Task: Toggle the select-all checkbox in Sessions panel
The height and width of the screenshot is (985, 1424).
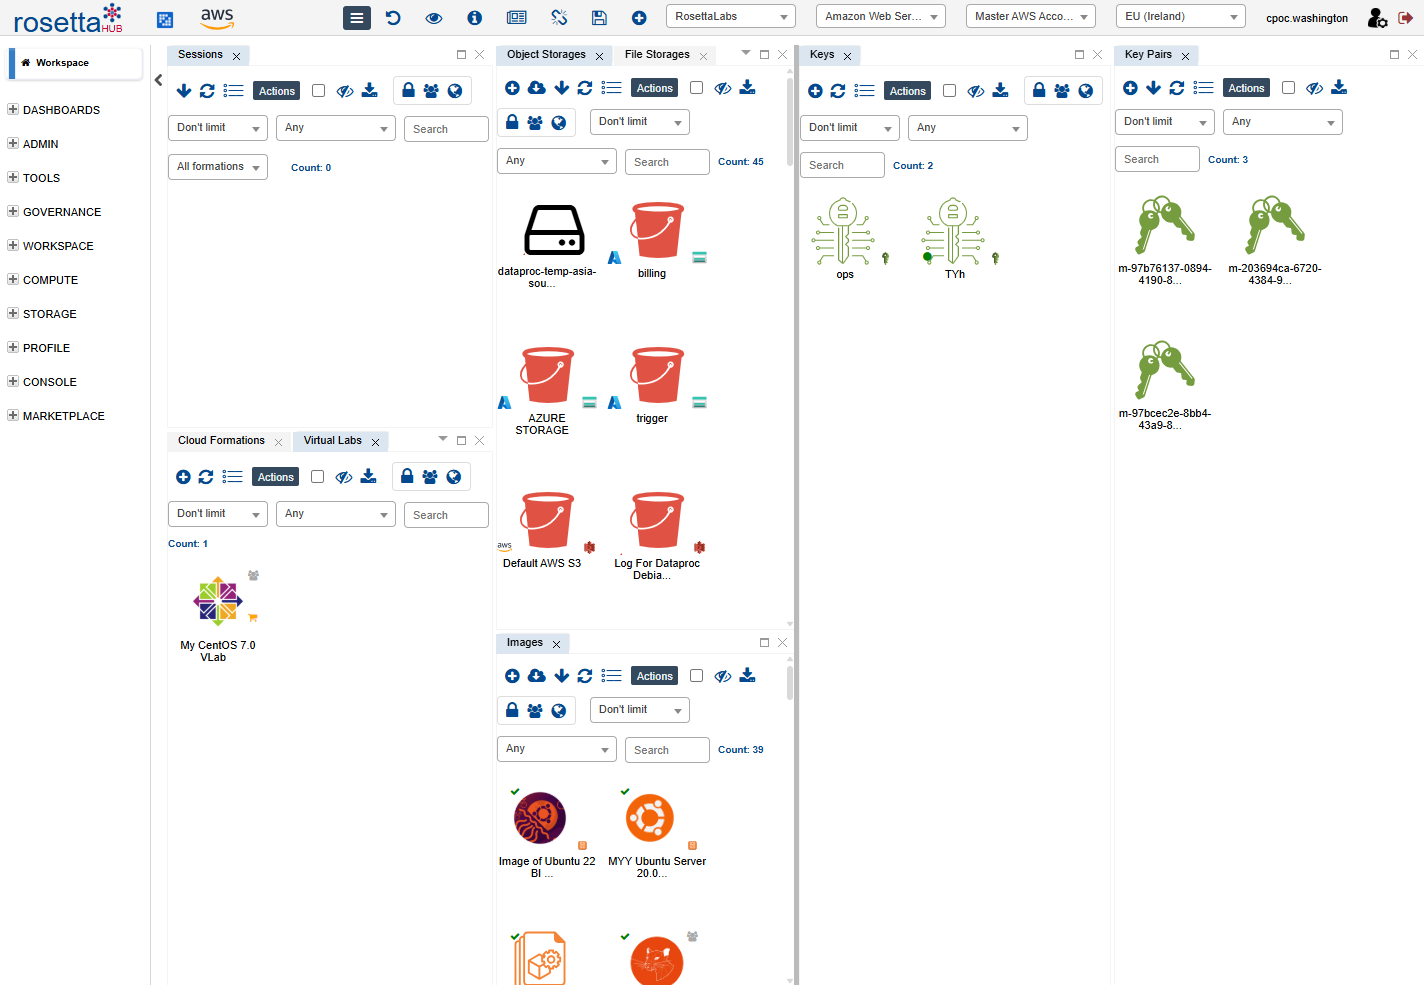Action: coord(318,91)
